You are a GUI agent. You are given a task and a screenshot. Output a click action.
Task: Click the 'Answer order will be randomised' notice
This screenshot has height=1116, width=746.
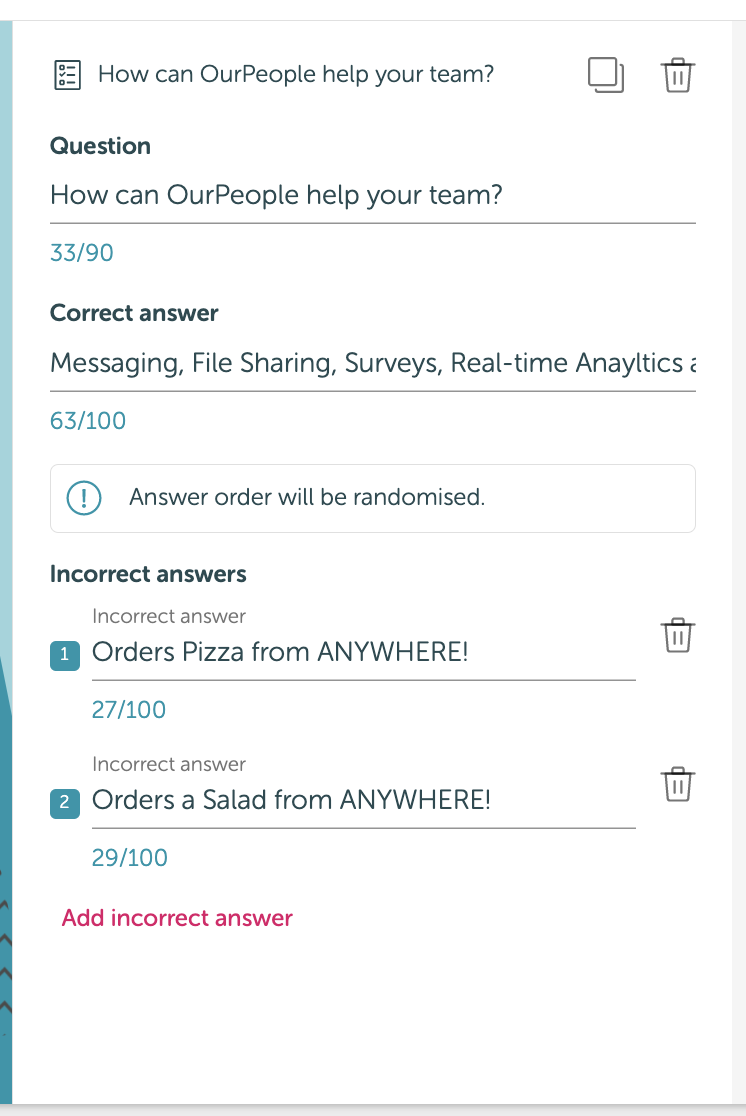point(372,498)
